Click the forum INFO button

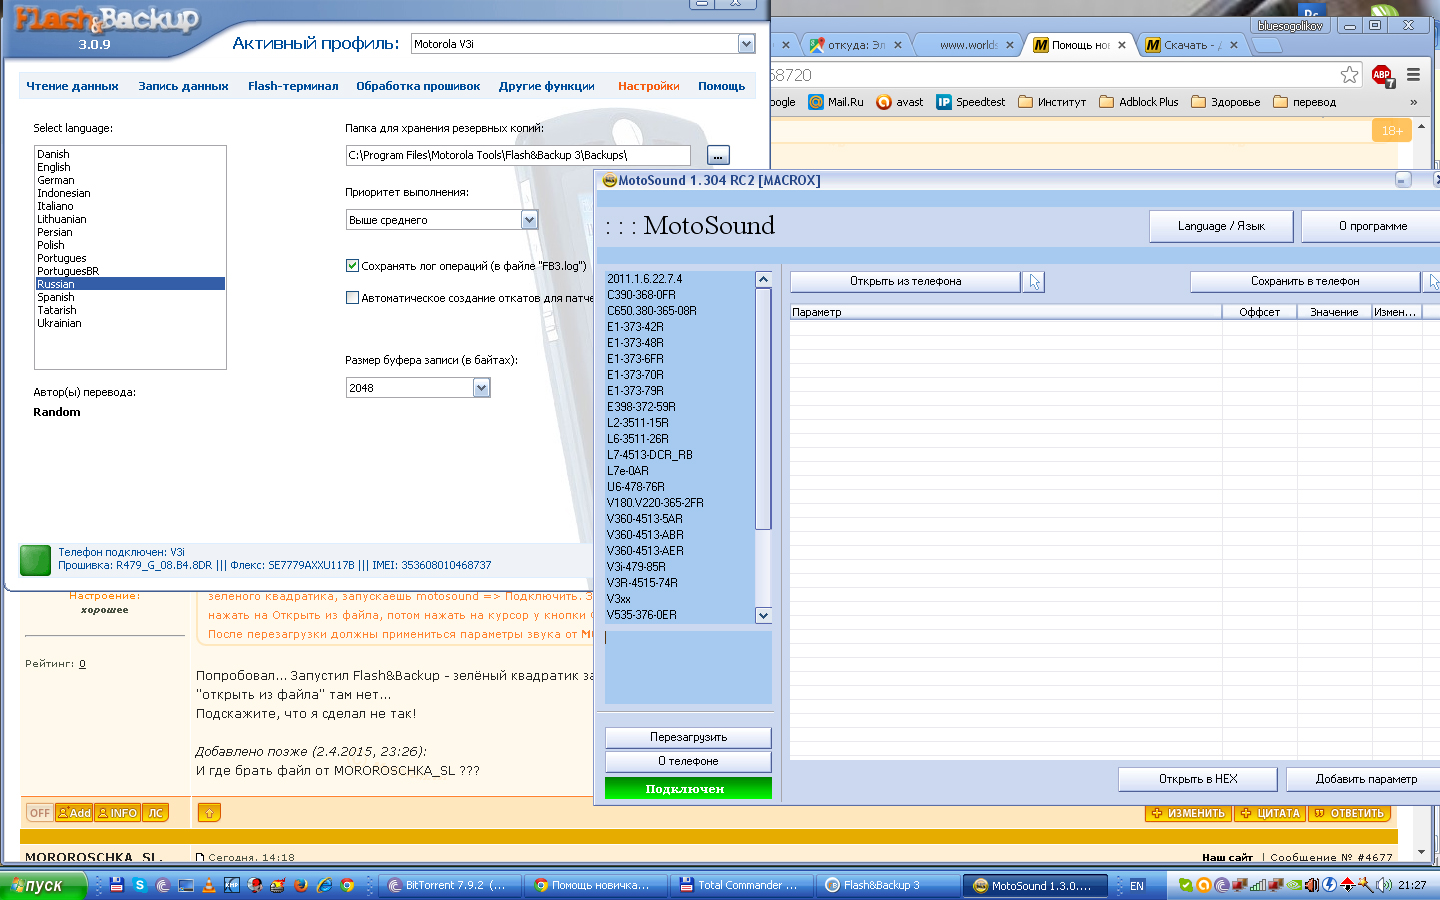118,813
